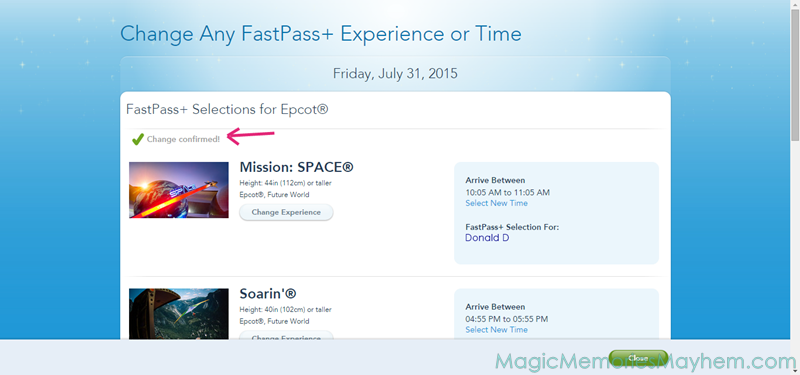The width and height of the screenshot is (800, 375).
Task: Click the Friday, July 31, 2015 date header
Action: [395, 74]
